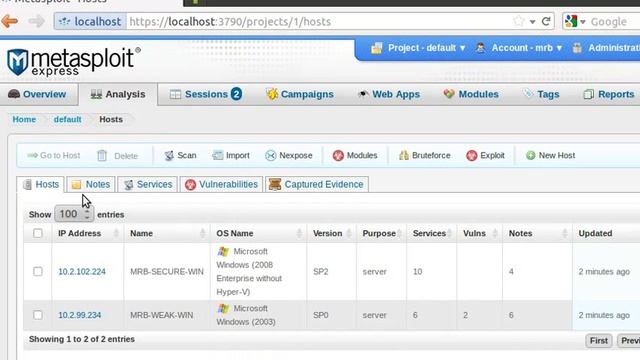This screenshot has width=640, height=360.
Task: Sort table by Version column
Action: [331, 233]
